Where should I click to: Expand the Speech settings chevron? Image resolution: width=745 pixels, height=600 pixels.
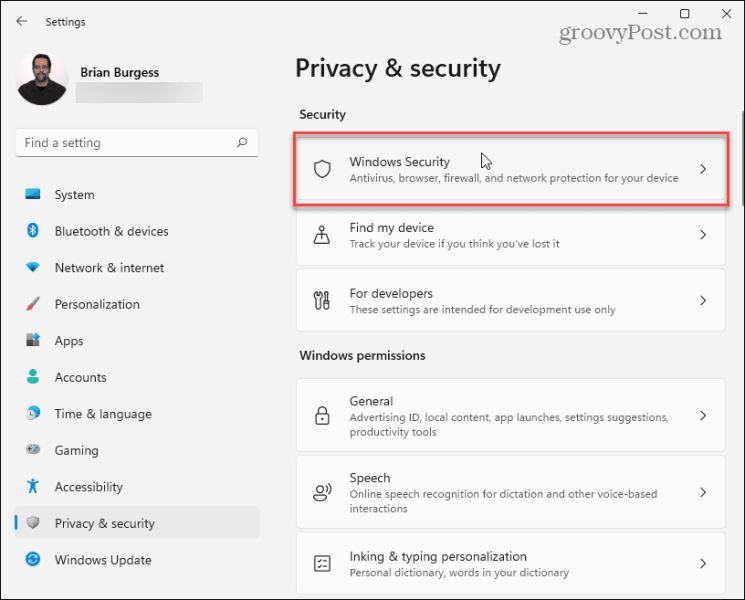(x=703, y=492)
